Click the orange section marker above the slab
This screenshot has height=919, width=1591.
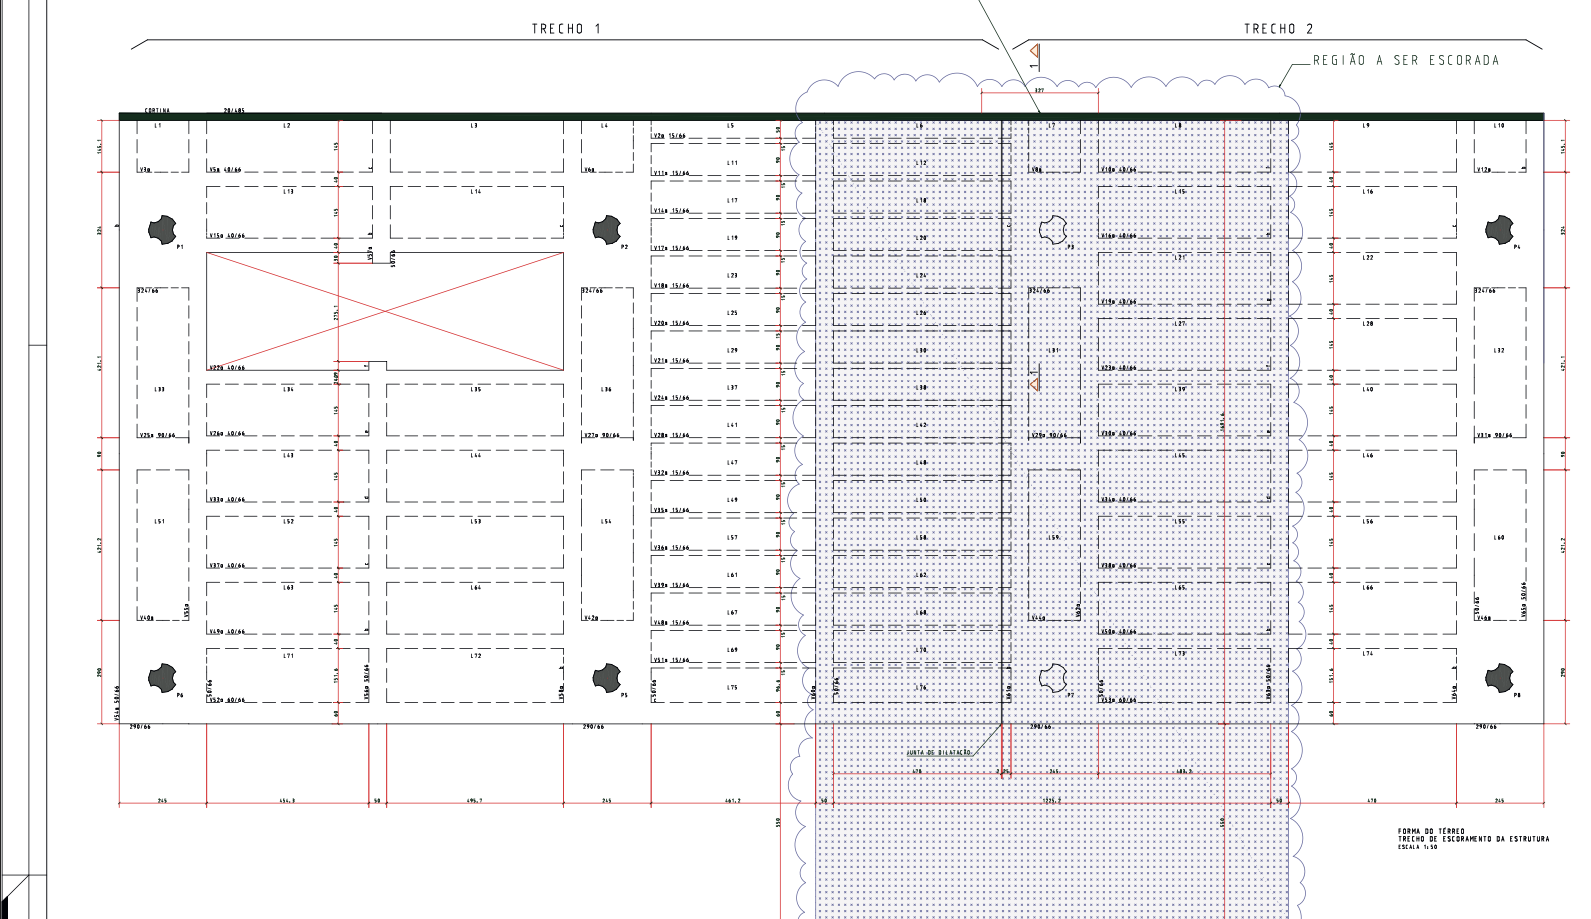1034,51
